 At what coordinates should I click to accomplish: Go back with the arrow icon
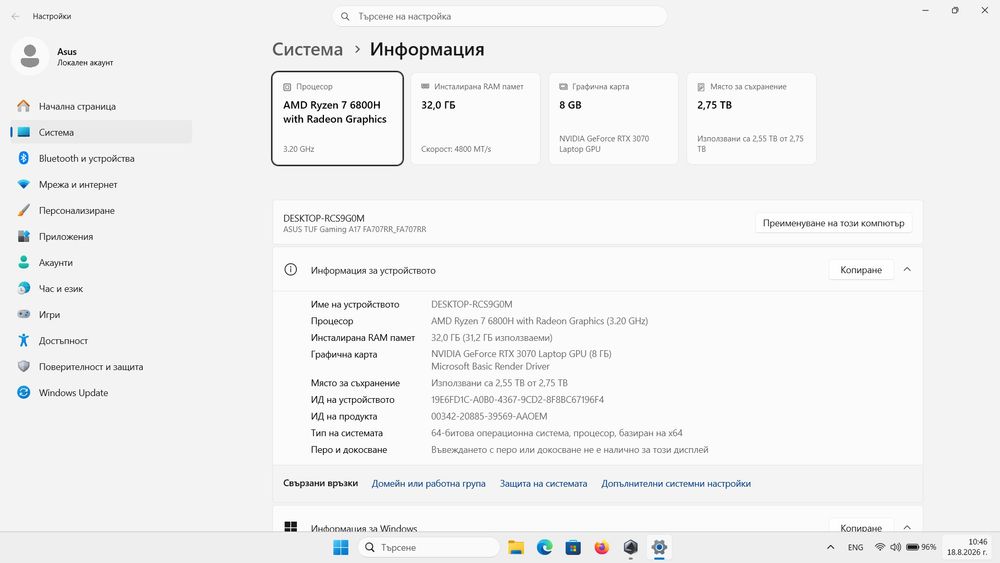pos(15,17)
